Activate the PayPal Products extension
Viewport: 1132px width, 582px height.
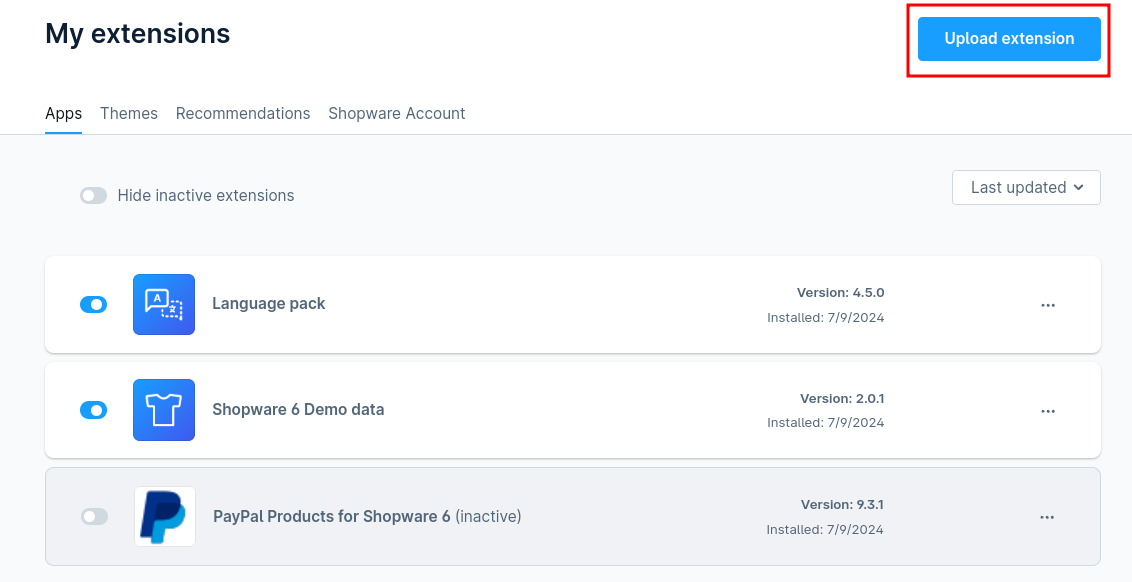click(x=94, y=516)
